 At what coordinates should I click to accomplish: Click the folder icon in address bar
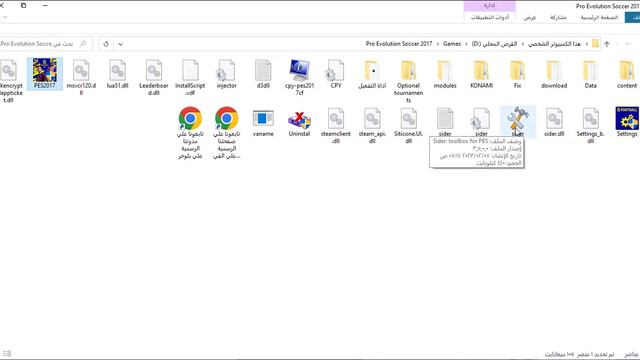pyautogui.click(x=596, y=44)
